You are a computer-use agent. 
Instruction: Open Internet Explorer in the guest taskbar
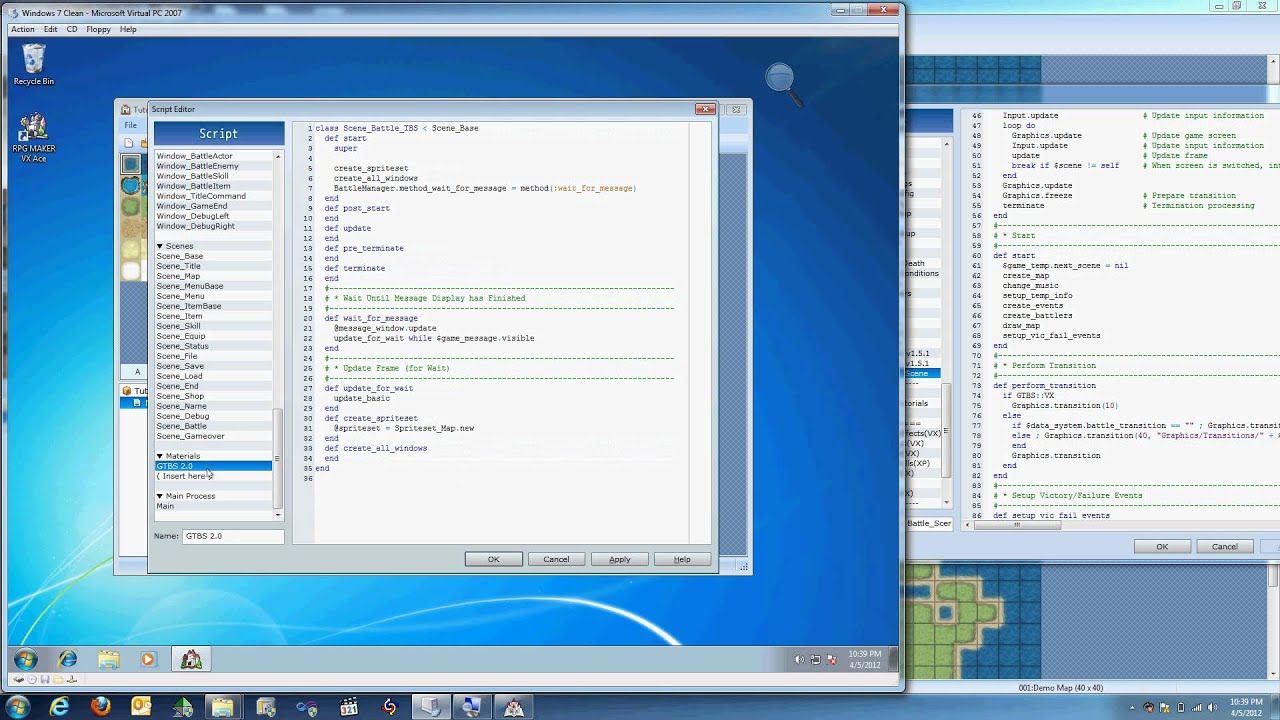pos(68,659)
